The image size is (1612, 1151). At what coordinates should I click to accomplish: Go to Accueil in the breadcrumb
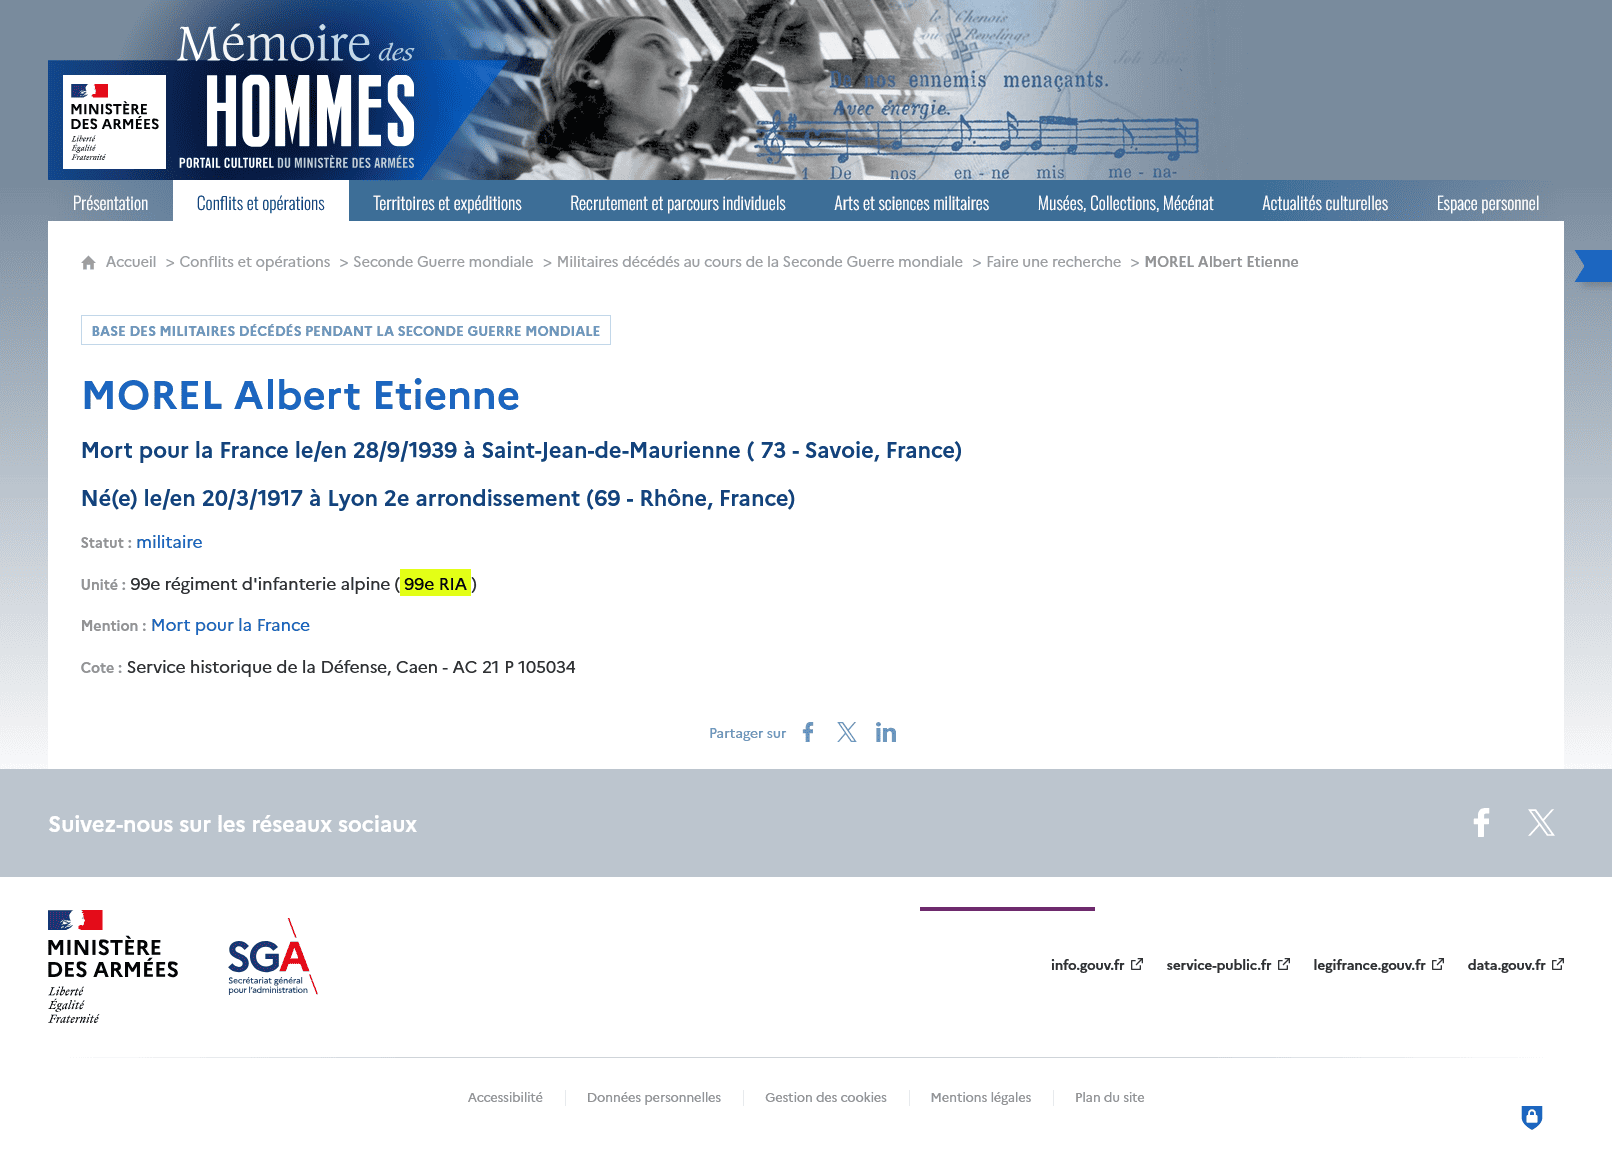point(131,262)
